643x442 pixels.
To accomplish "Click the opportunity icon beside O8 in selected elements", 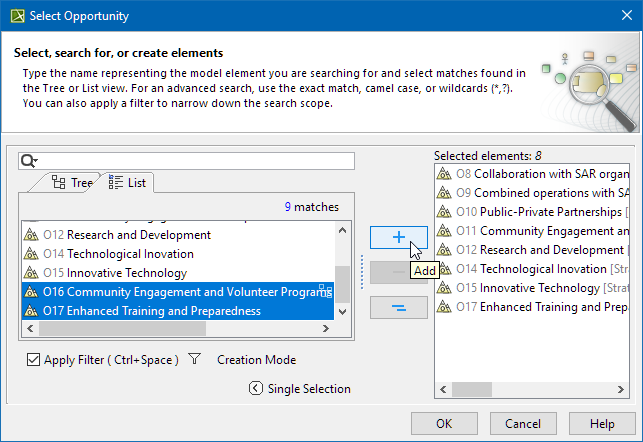I will click(x=445, y=174).
